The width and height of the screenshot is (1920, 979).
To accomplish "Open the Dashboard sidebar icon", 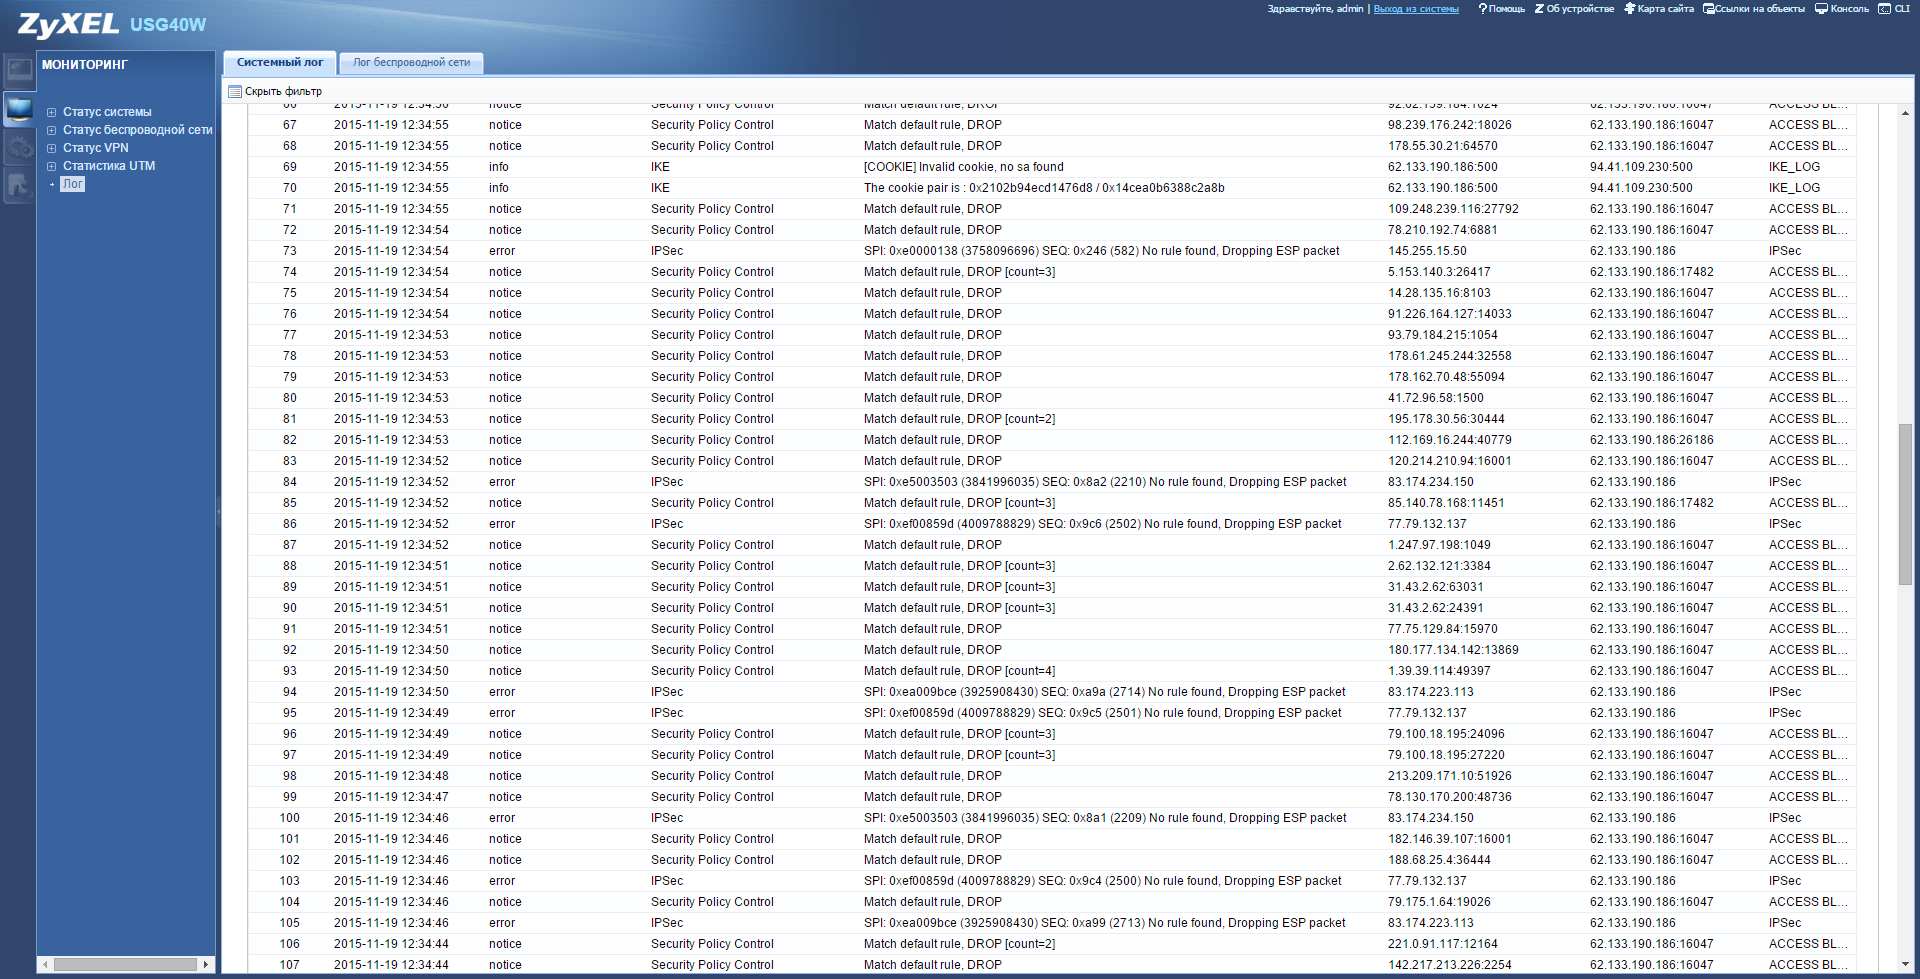I will tap(19, 69).
